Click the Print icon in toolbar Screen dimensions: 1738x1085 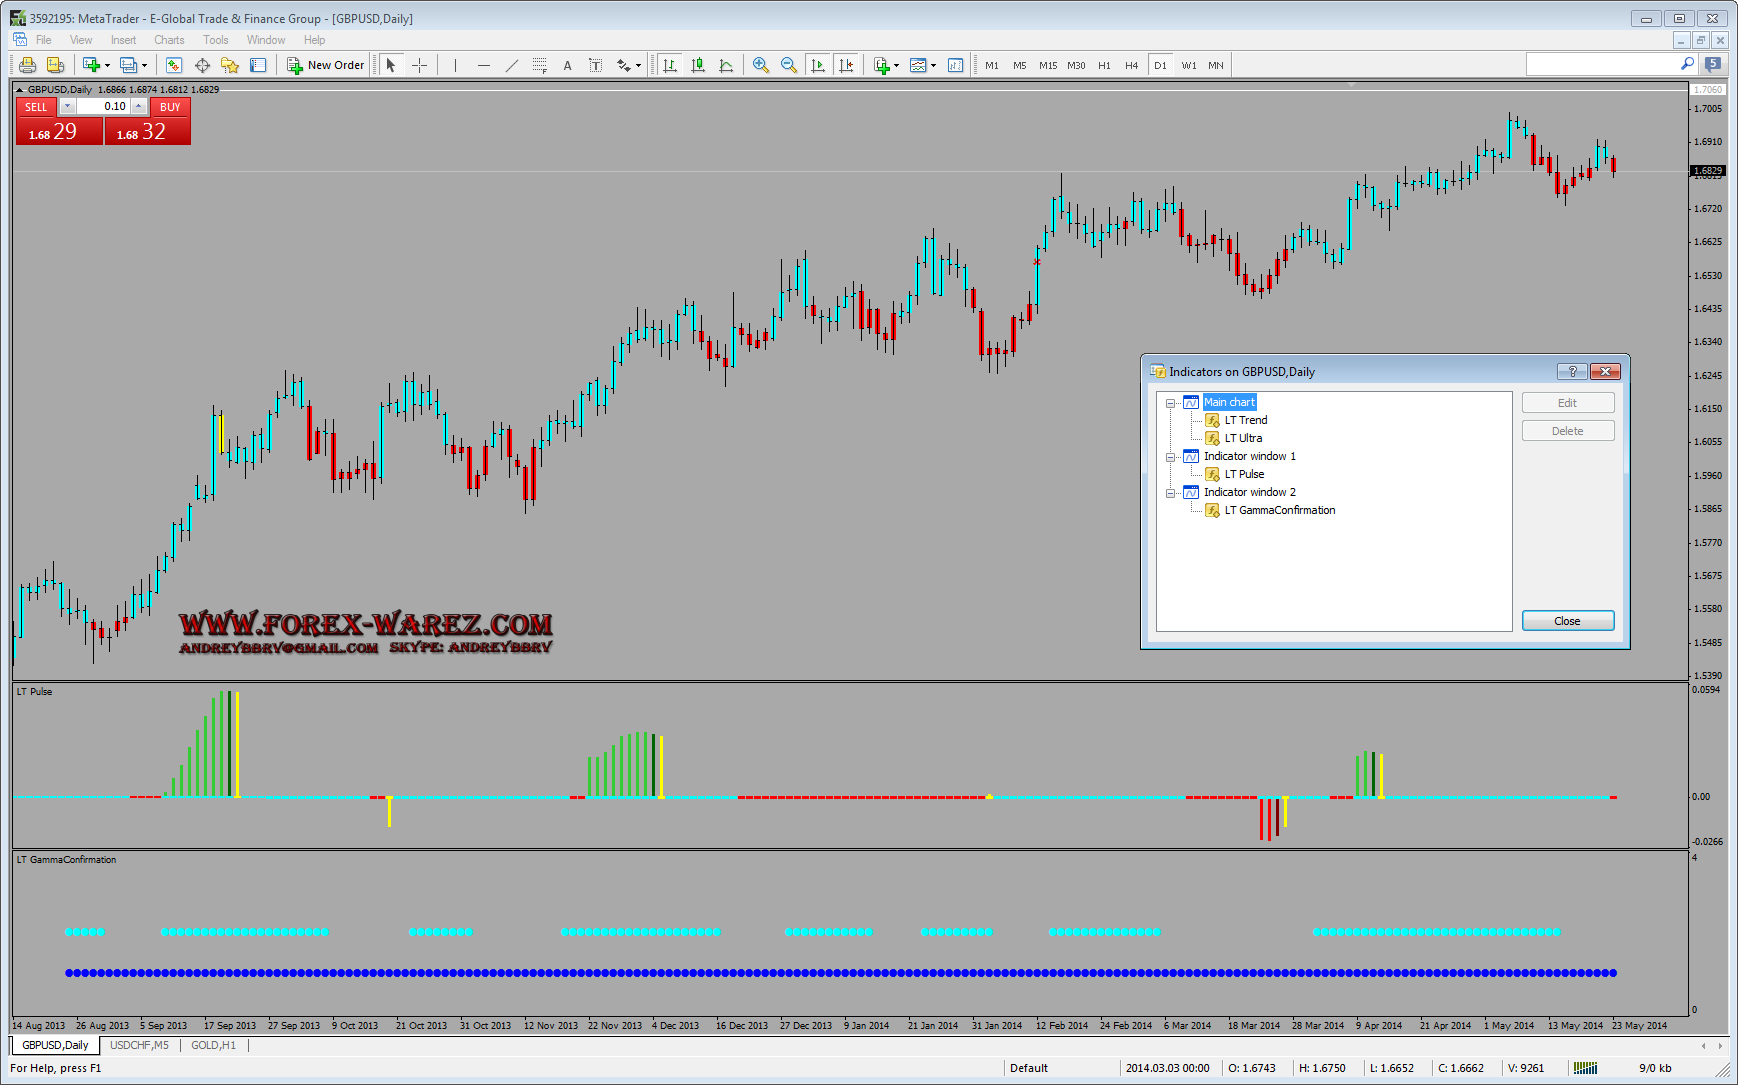27,66
